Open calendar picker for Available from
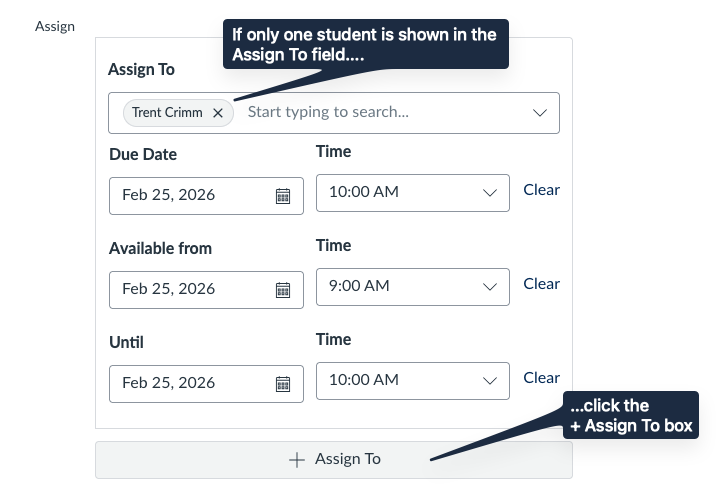 tap(283, 289)
